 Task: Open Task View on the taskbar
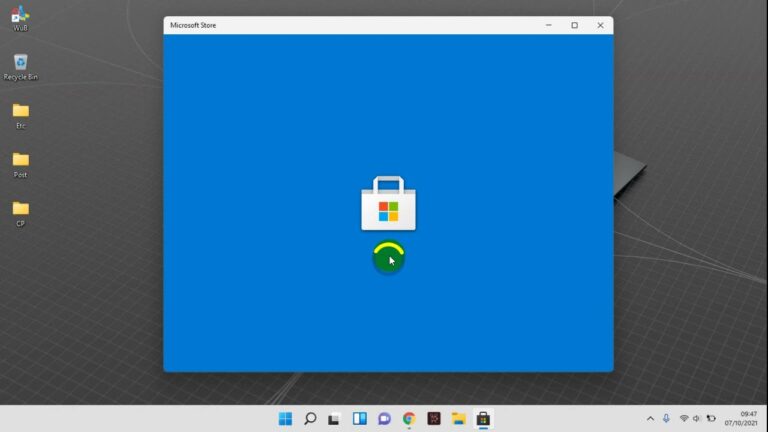335,419
